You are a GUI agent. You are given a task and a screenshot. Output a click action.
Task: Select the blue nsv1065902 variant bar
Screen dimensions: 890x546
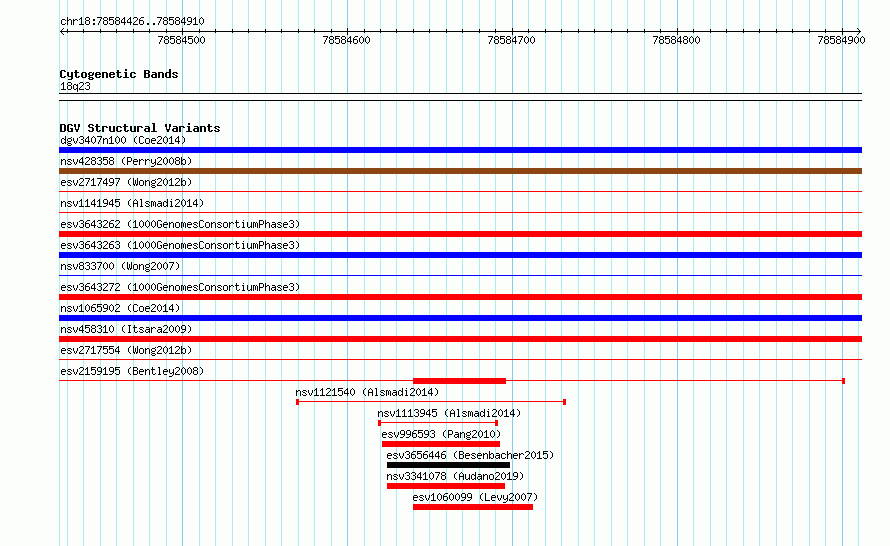click(460, 318)
